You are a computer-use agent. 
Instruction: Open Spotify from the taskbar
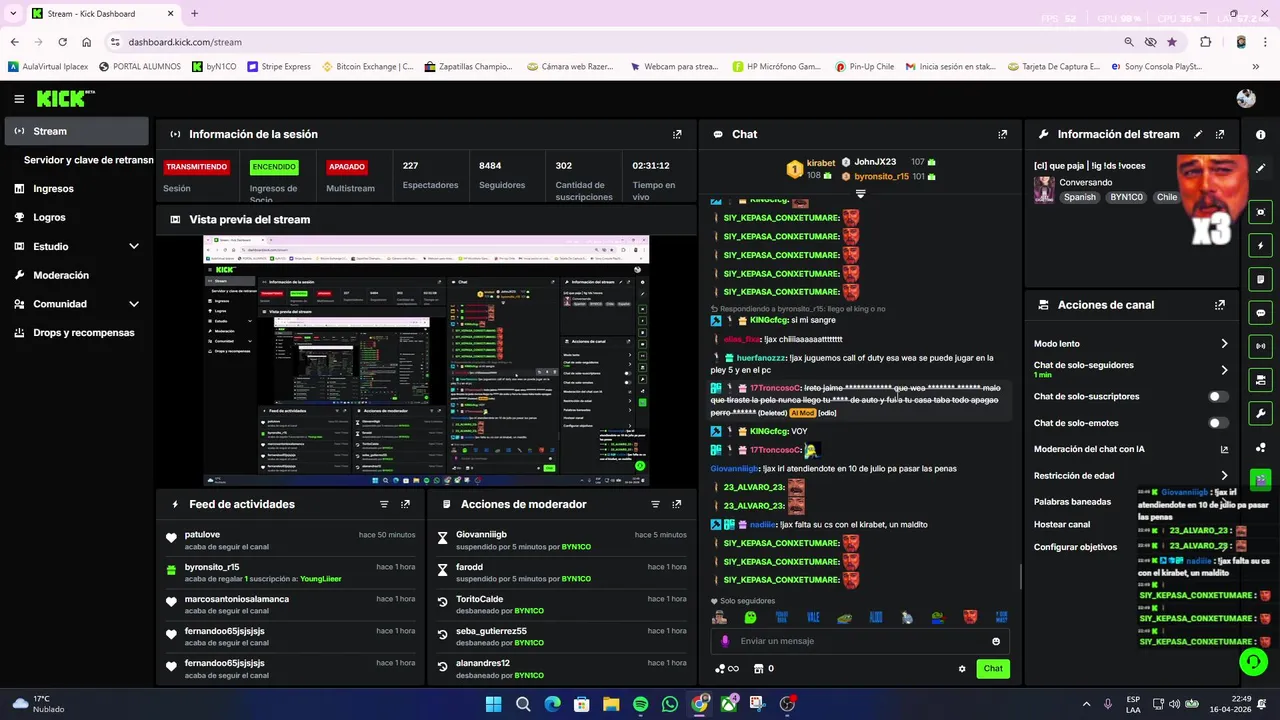pyautogui.click(x=640, y=704)
